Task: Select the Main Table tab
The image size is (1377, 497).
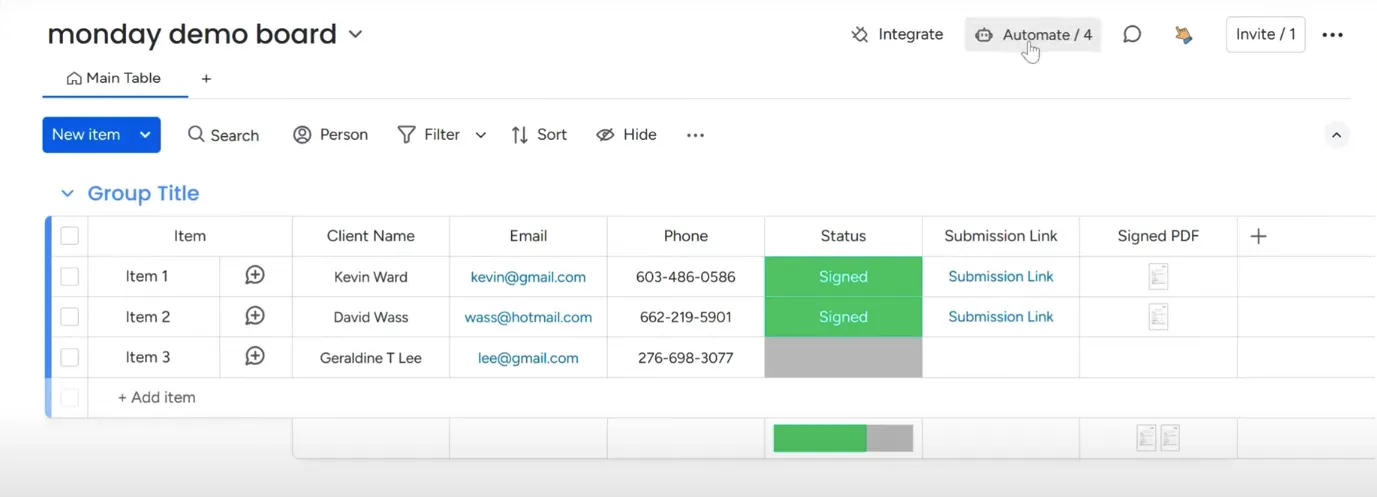Action: (x=114, y=78)
